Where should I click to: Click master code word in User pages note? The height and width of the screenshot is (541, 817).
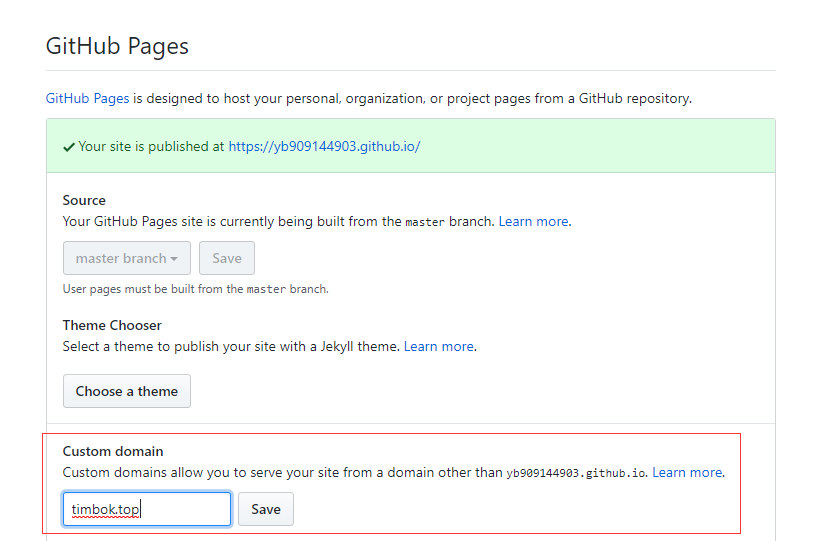coord(266,289)
